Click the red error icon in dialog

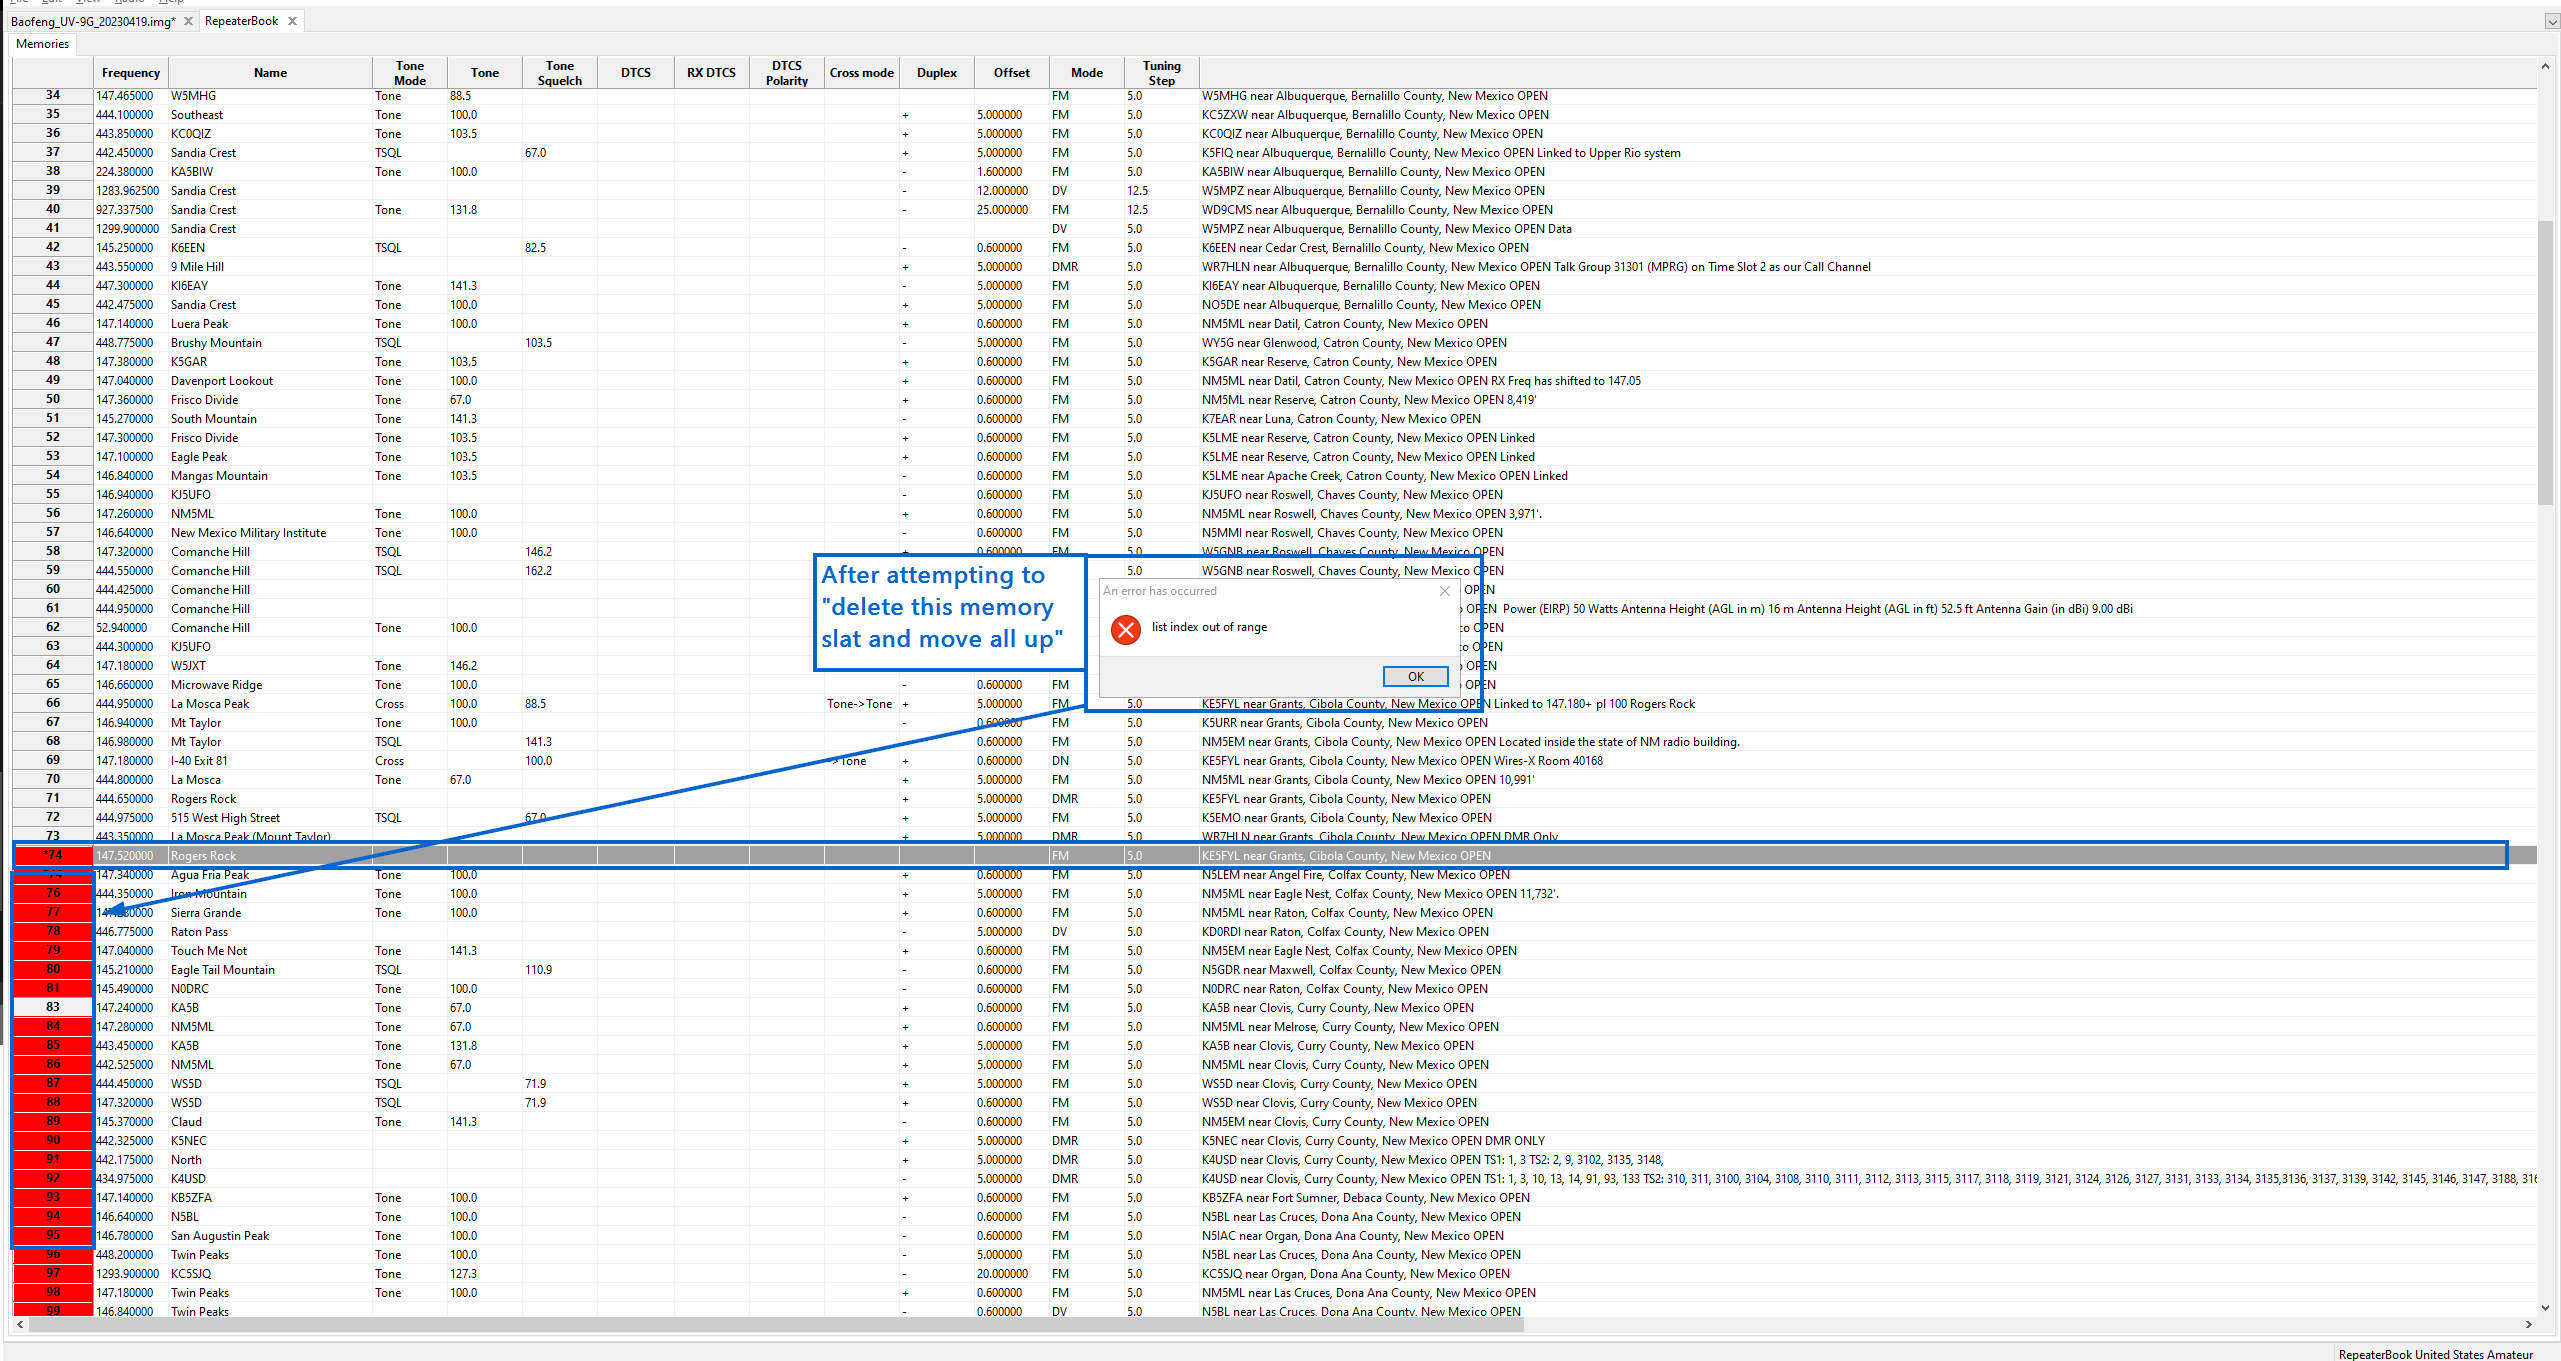[x=1126, y=629]
